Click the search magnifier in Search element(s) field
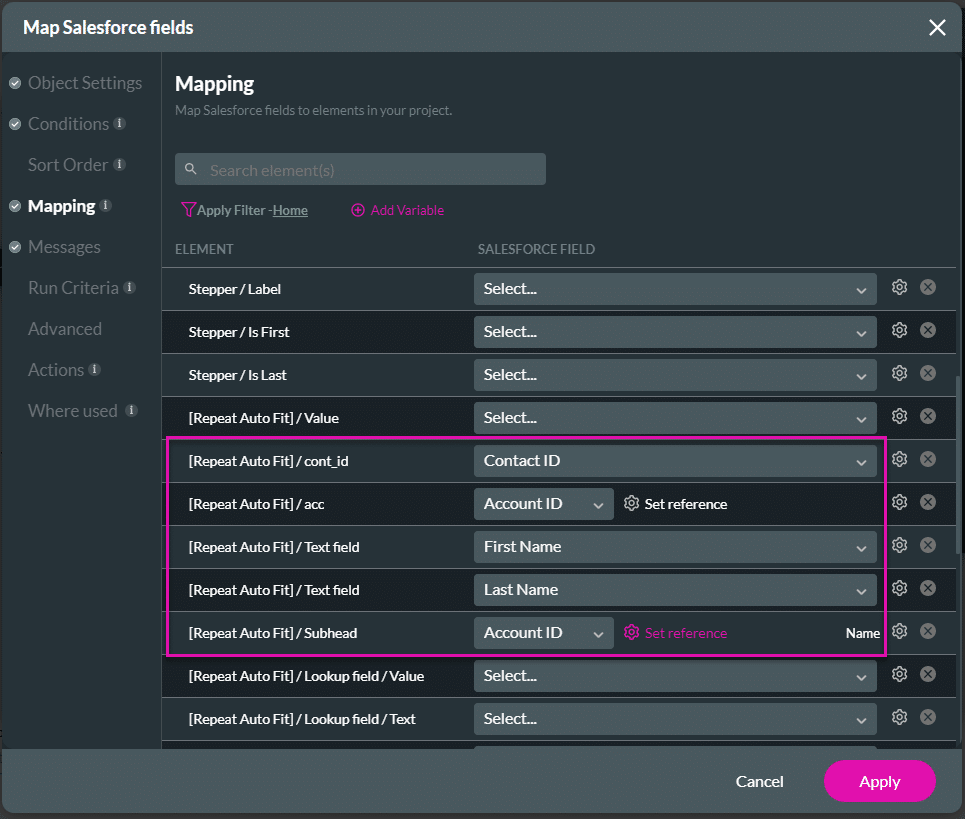Image resolution: width=965 pixels, height=819 pixels. 189,168
